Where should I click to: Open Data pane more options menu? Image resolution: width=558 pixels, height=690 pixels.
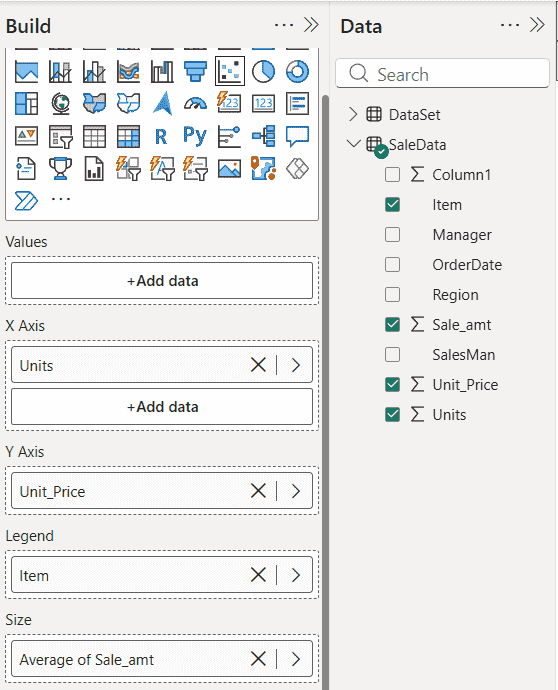(510, 25)
